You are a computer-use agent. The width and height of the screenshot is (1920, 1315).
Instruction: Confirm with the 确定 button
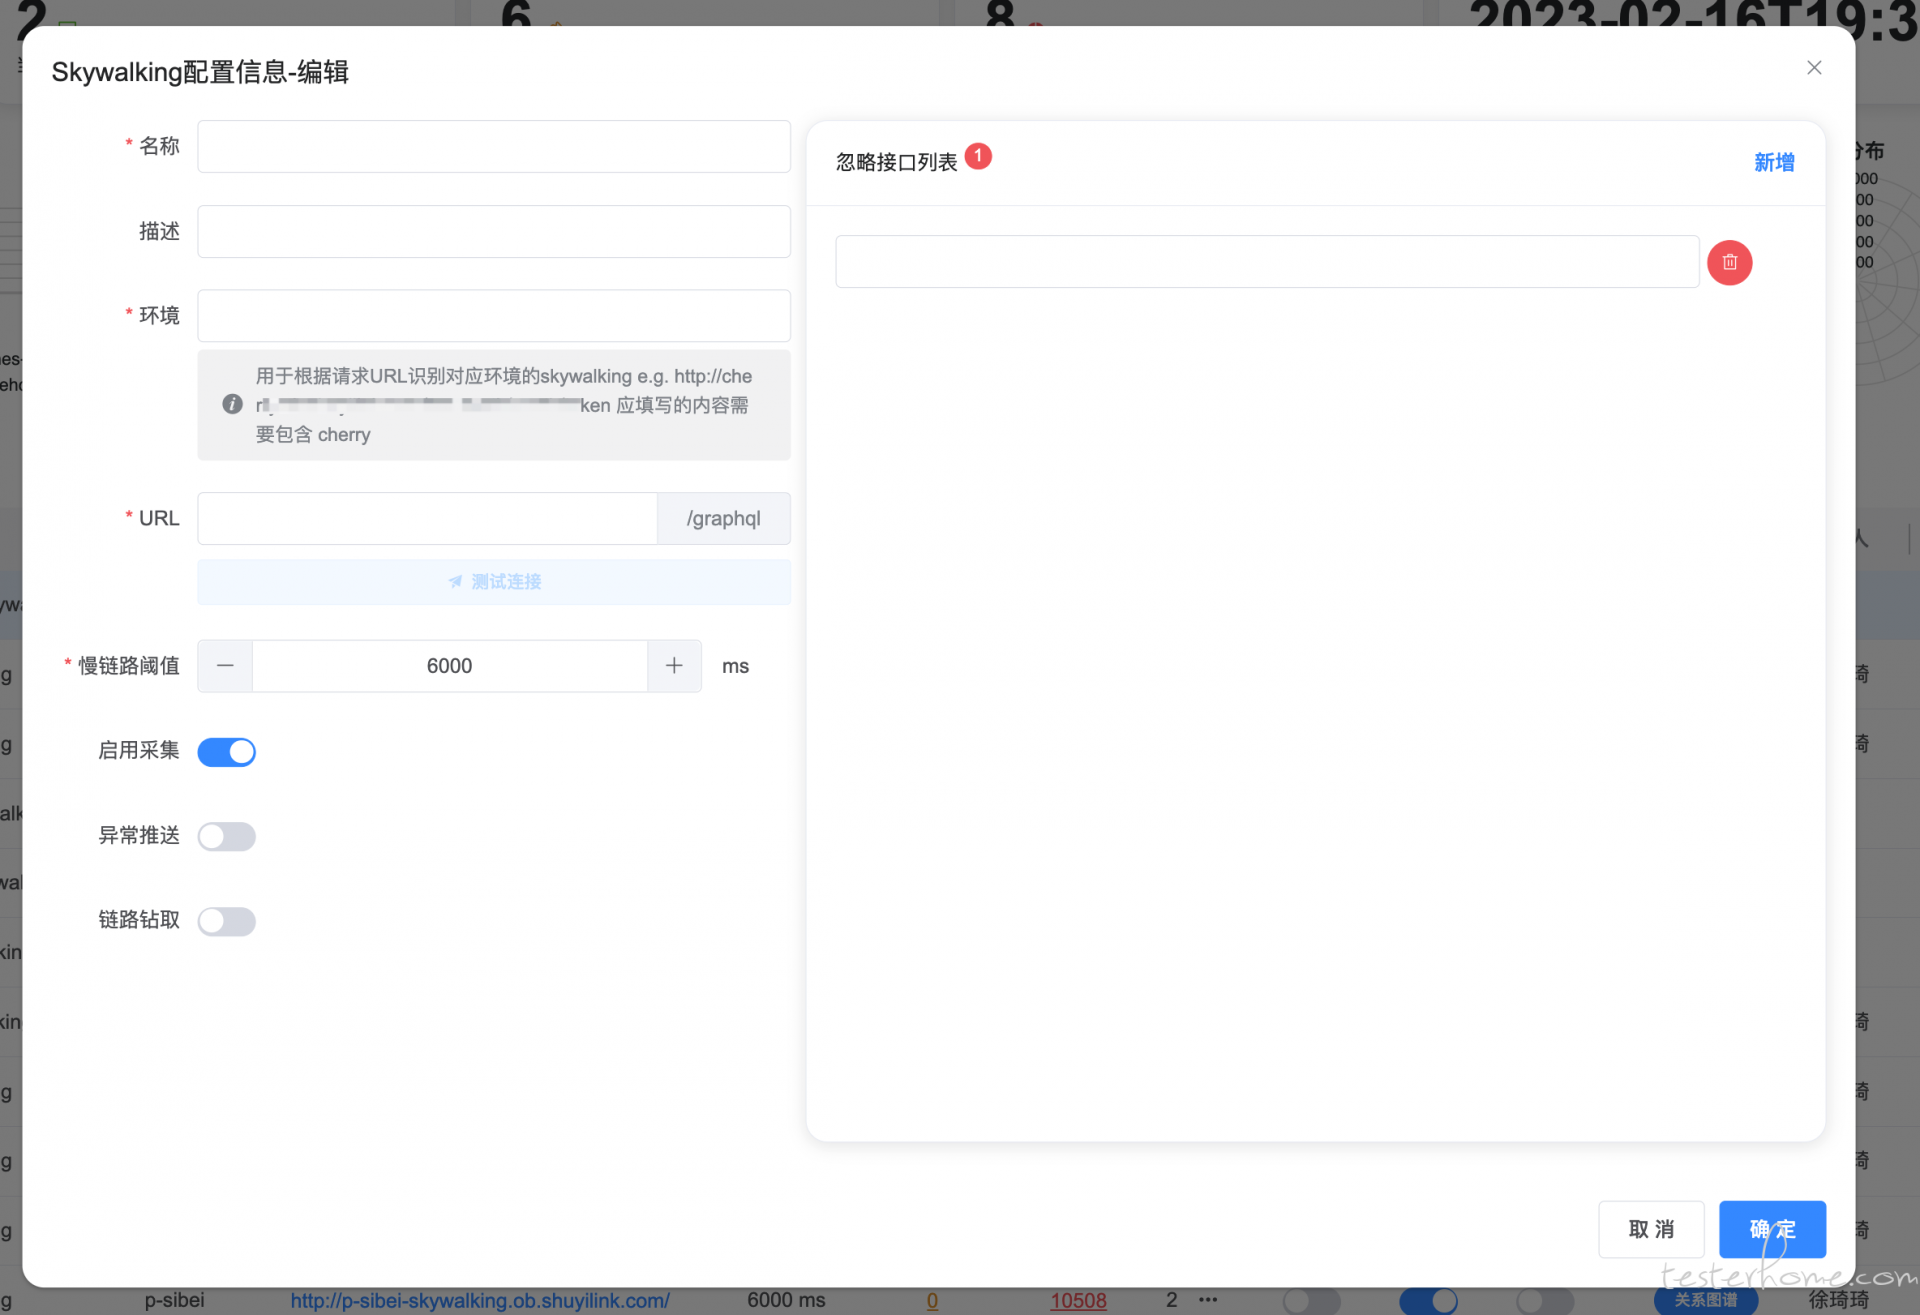tap(1772, 1229)
